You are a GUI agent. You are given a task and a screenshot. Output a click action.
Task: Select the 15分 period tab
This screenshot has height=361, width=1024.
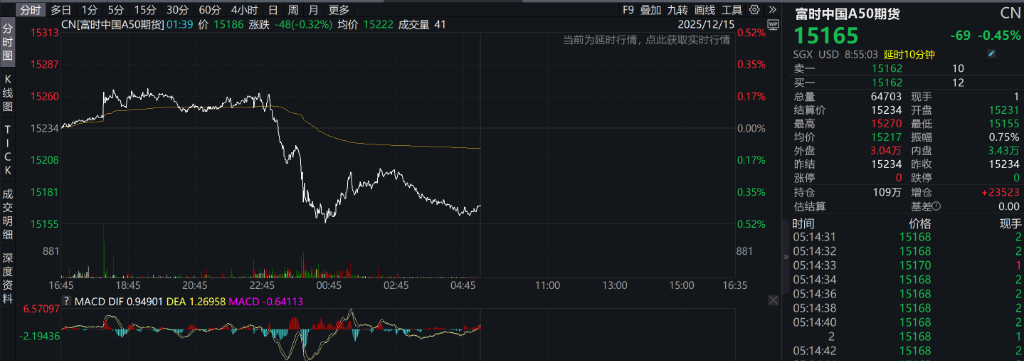(x=144, y=10)
